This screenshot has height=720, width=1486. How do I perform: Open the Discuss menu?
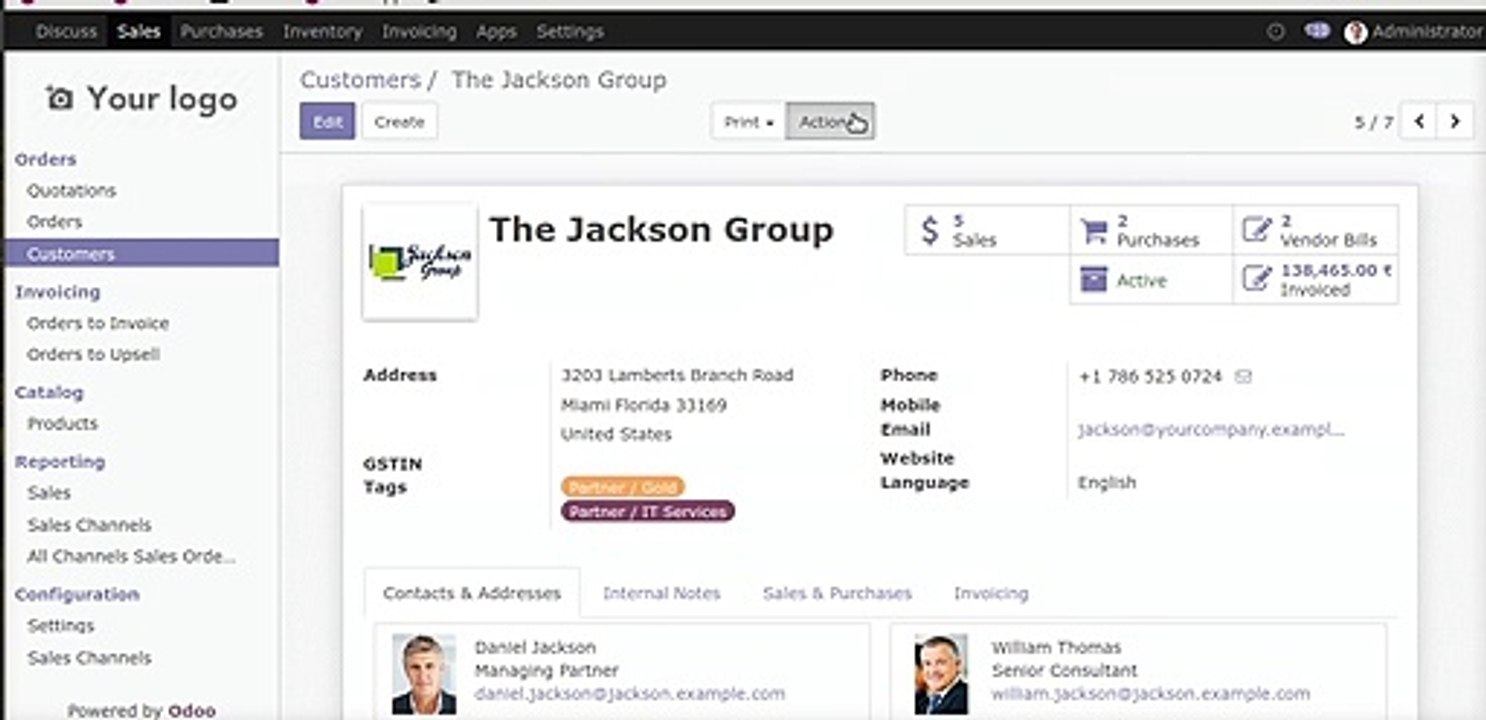(66, 32)
